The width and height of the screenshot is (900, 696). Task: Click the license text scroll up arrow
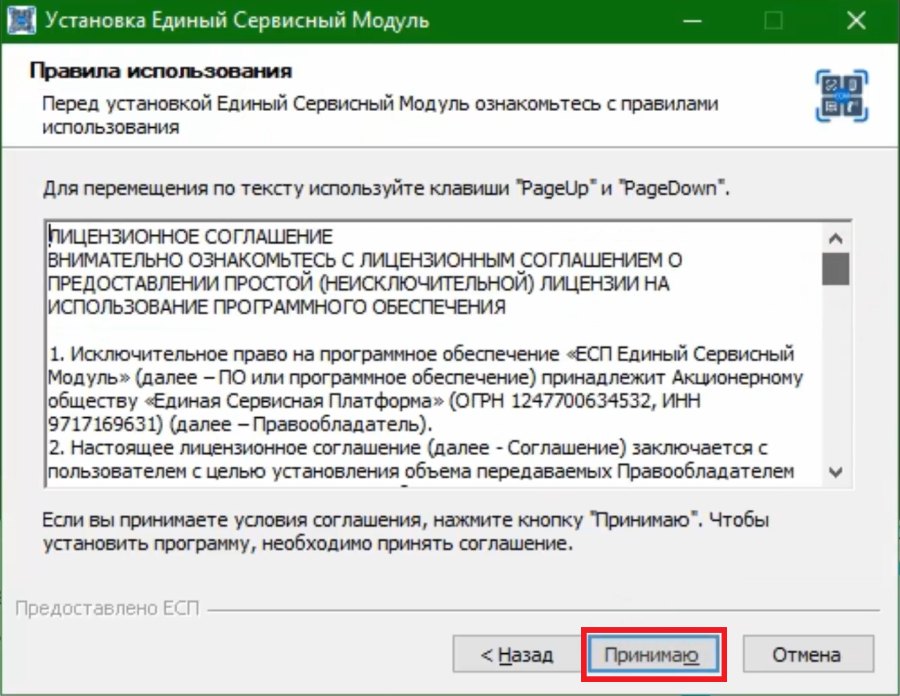click(836, 238)
